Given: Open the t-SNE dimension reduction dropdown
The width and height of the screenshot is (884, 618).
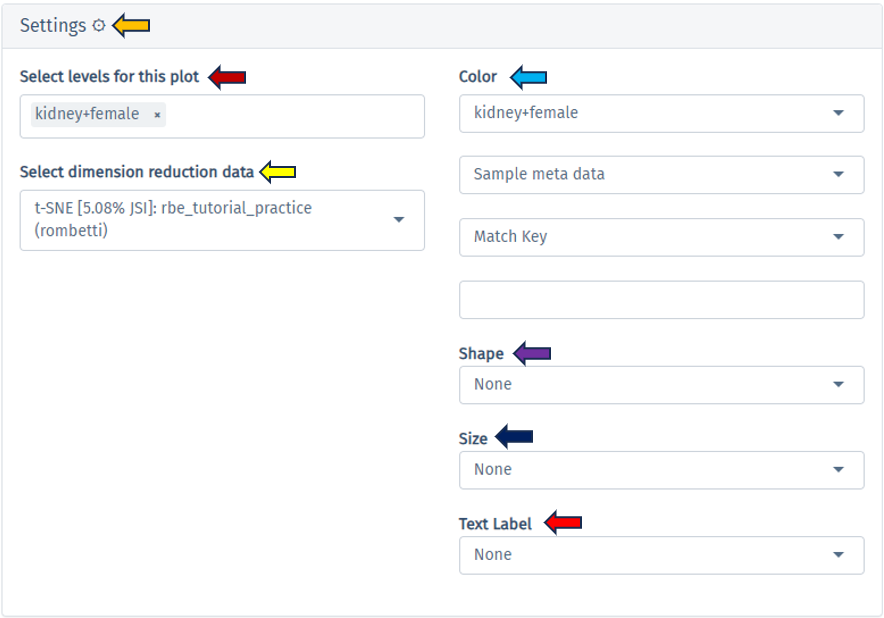Looking at the screenshot, I should [222, 220].
